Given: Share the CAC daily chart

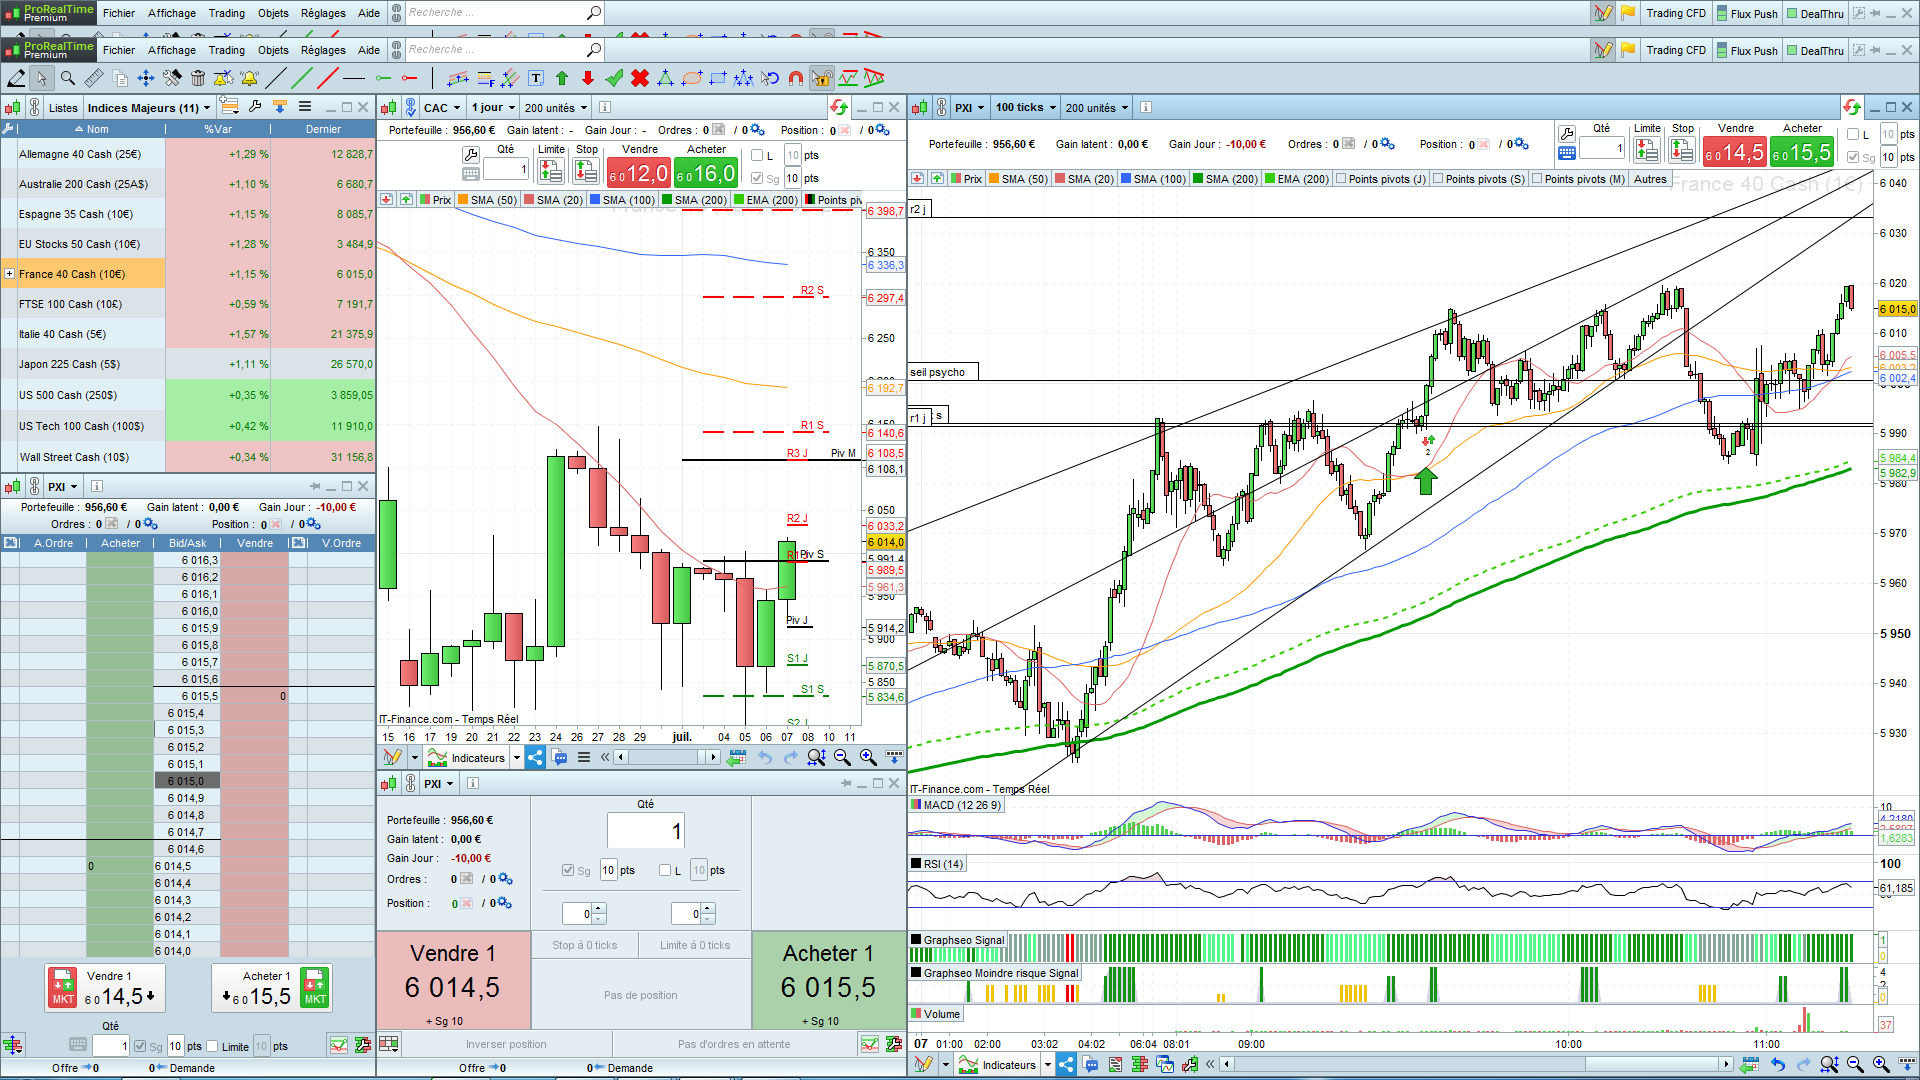Looking at the screenshot, I should click(x=536, y=758).
